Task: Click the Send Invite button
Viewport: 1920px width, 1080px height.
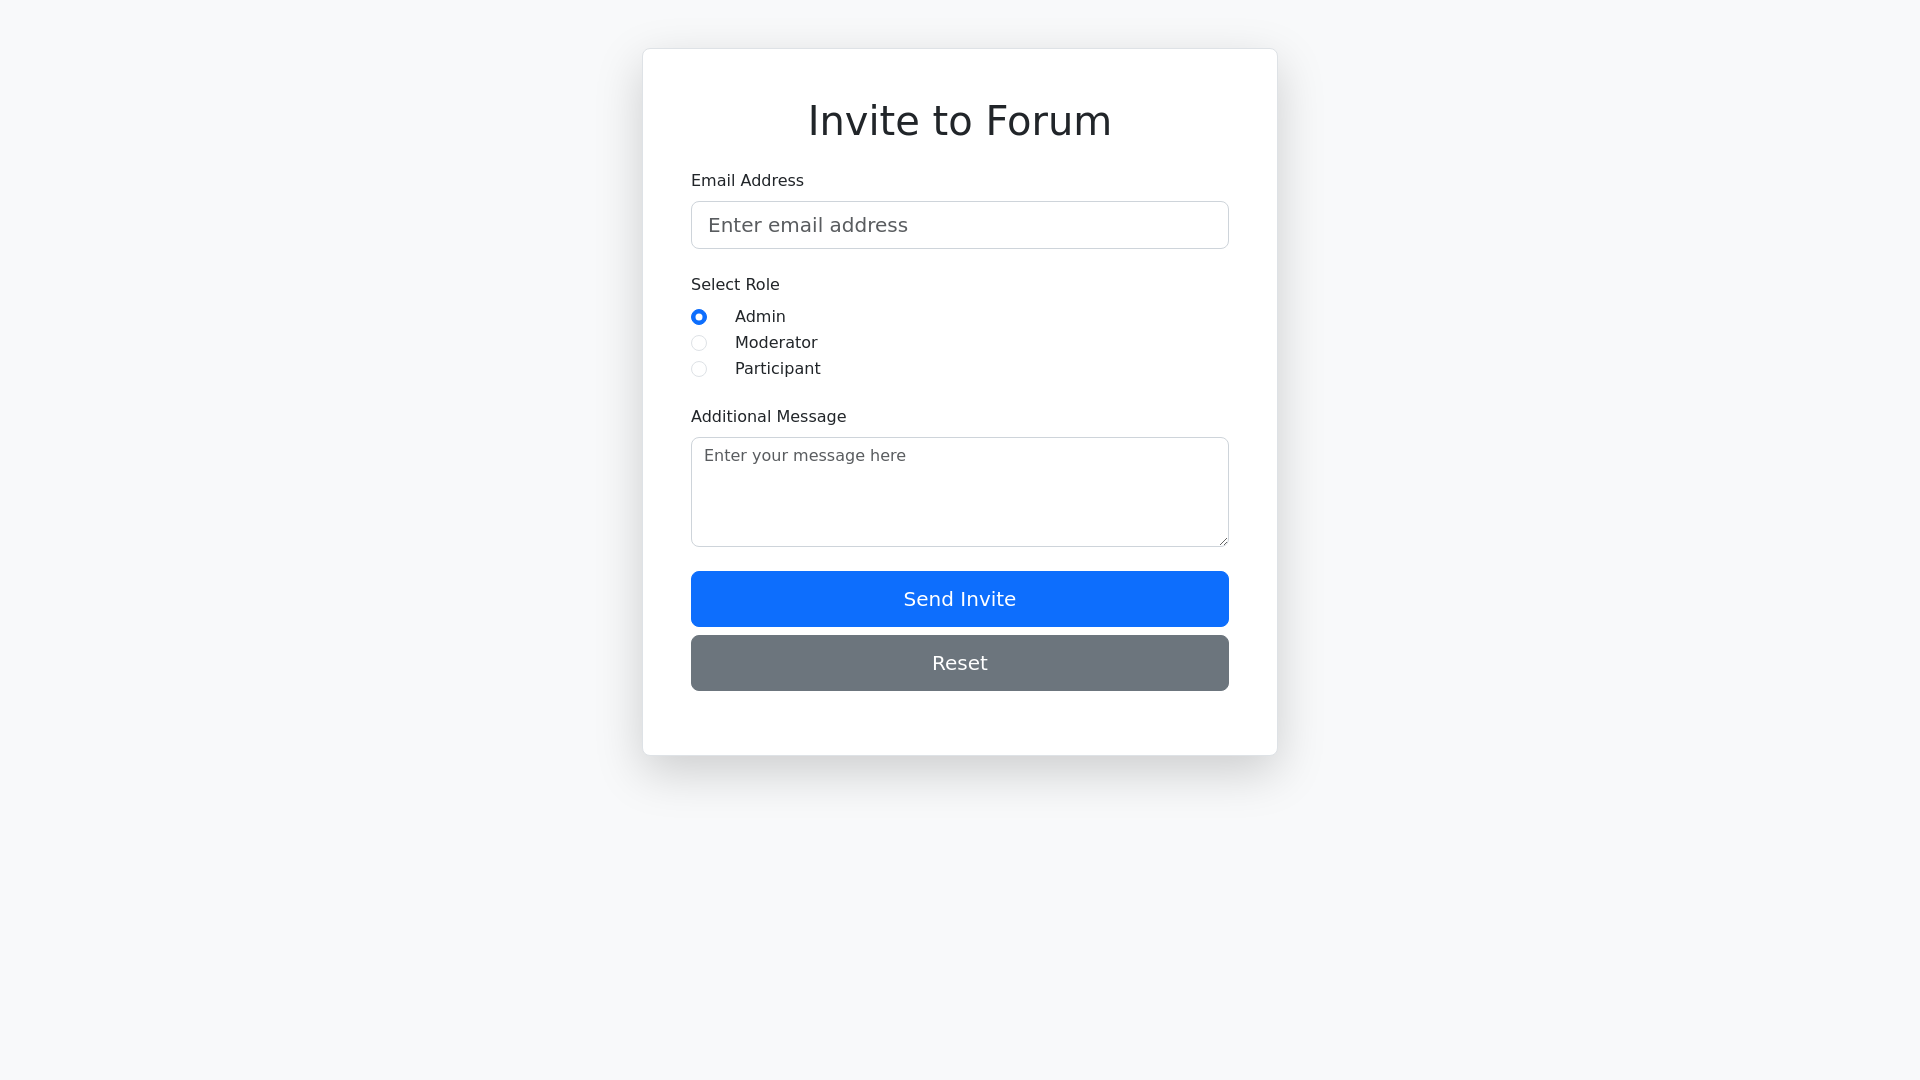Action: tap(959, 599)
